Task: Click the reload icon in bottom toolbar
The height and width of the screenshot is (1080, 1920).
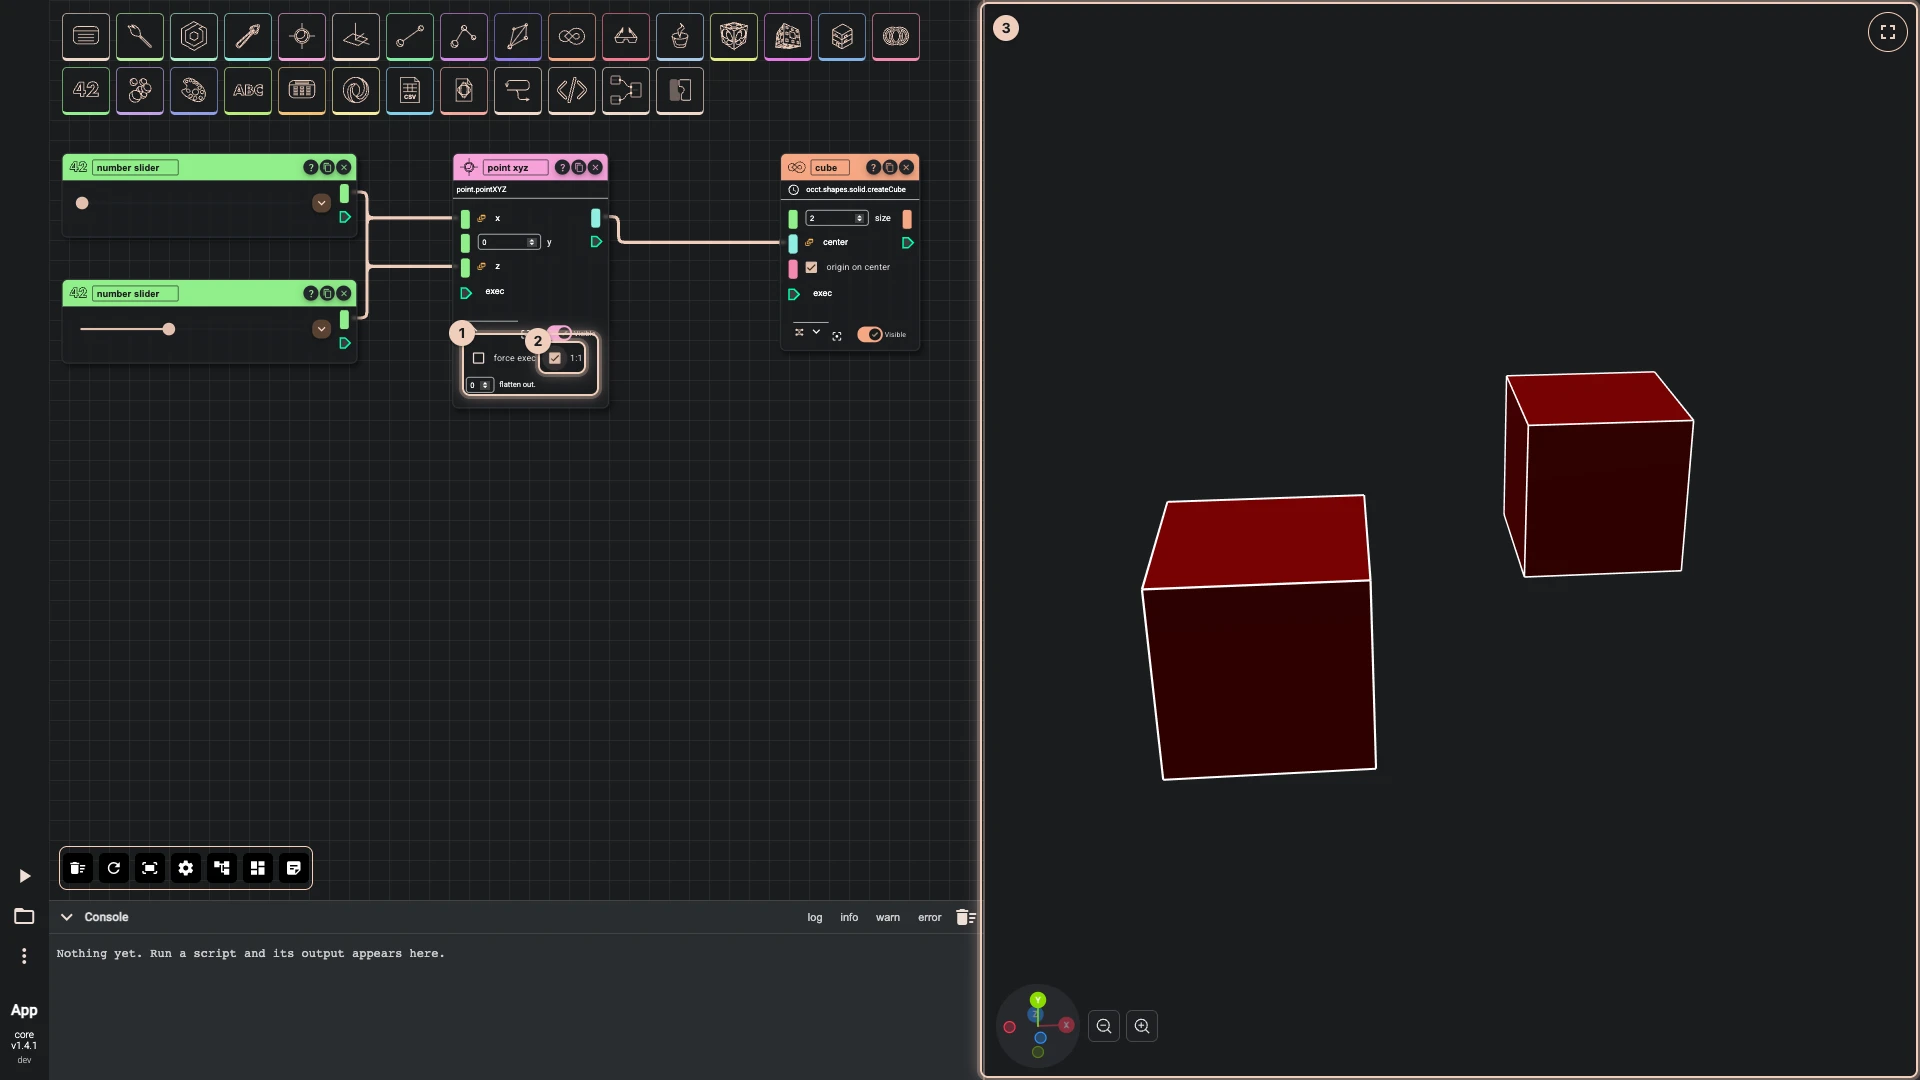Action: click(114, 868)
